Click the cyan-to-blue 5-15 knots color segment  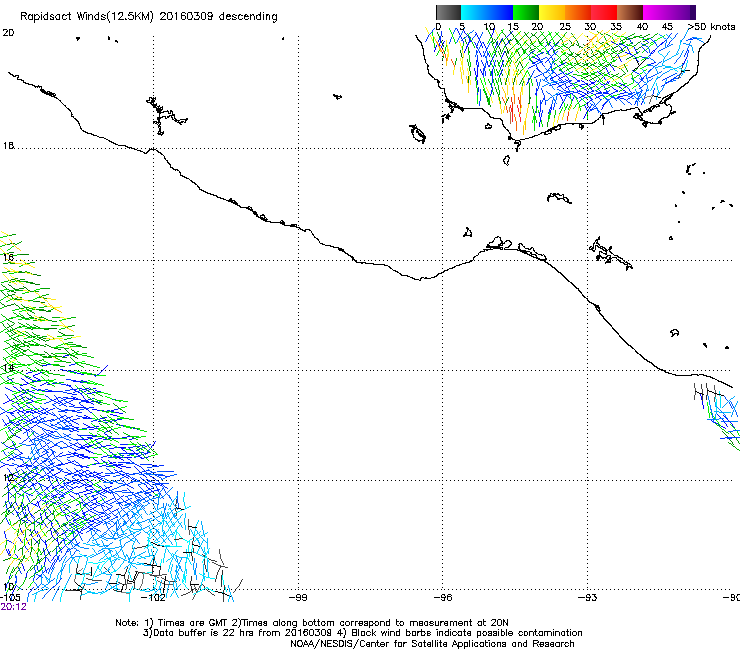pos(487,12)
